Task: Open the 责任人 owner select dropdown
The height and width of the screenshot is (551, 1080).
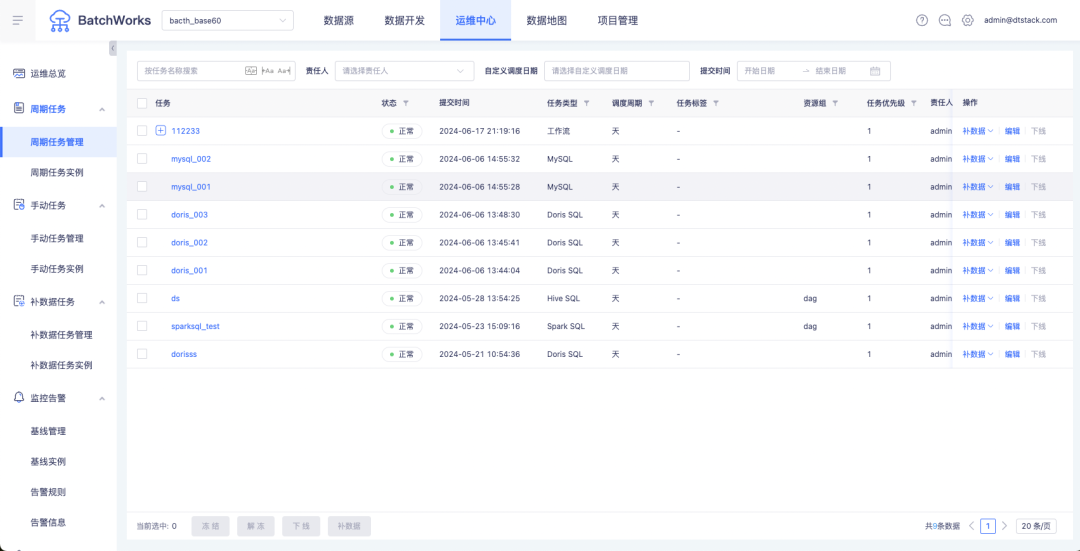Action: tap(404, 71)
